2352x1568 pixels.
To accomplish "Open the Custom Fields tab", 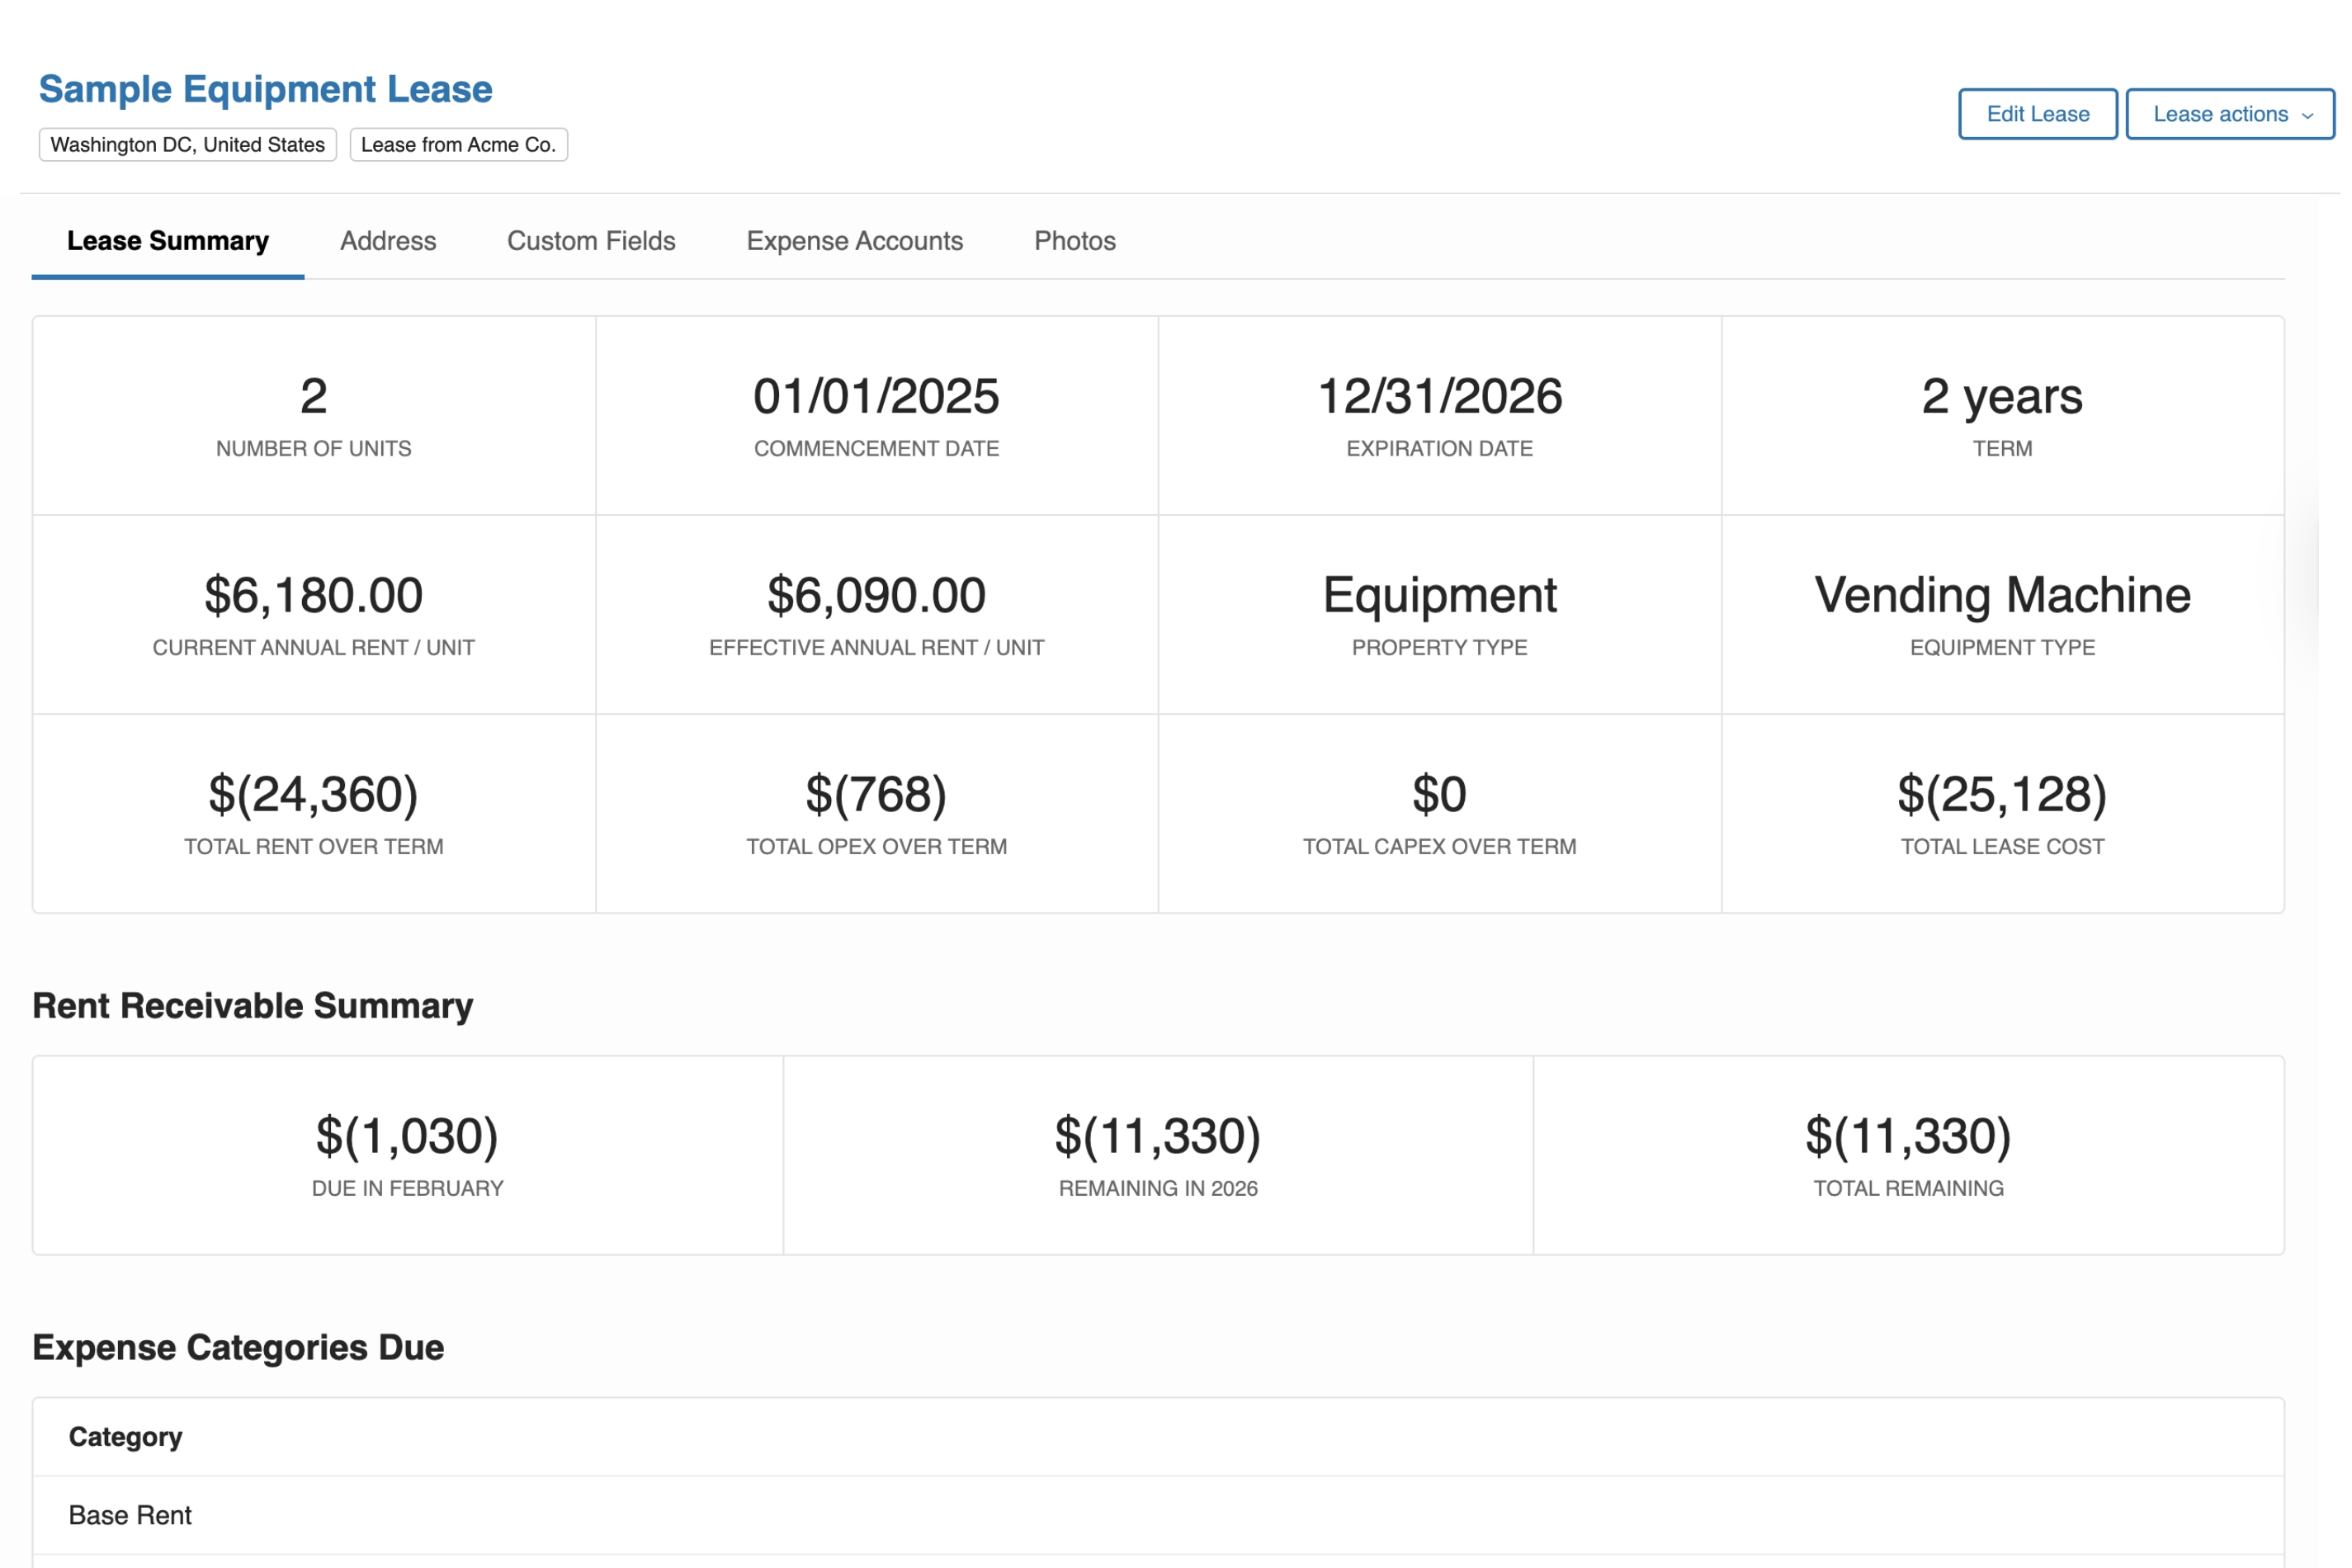I will [x=591, y=241].
